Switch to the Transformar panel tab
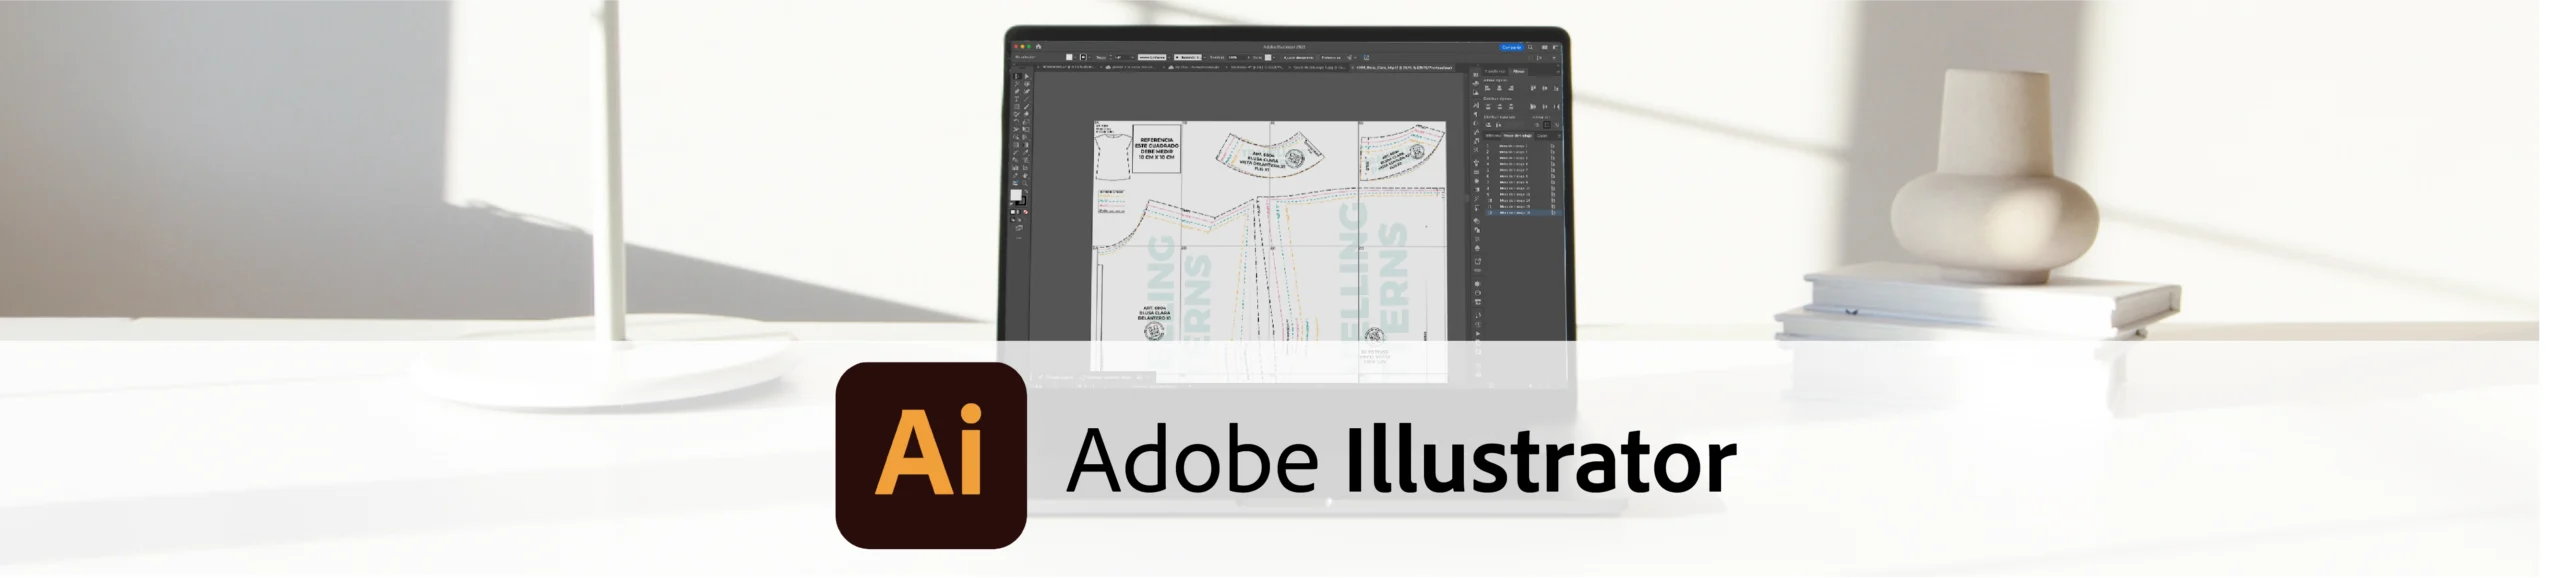 (x=1495, y=71)
